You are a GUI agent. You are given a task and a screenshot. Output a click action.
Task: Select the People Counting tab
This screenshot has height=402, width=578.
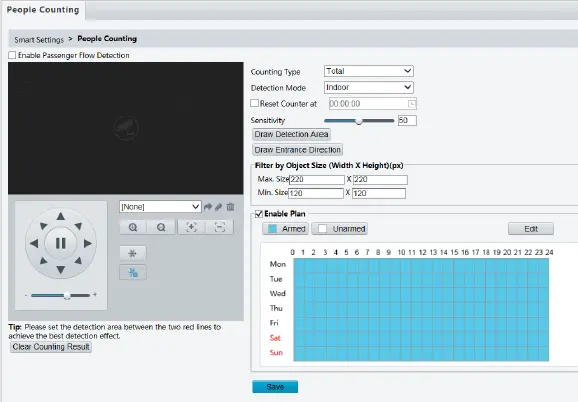pos(43,10)
